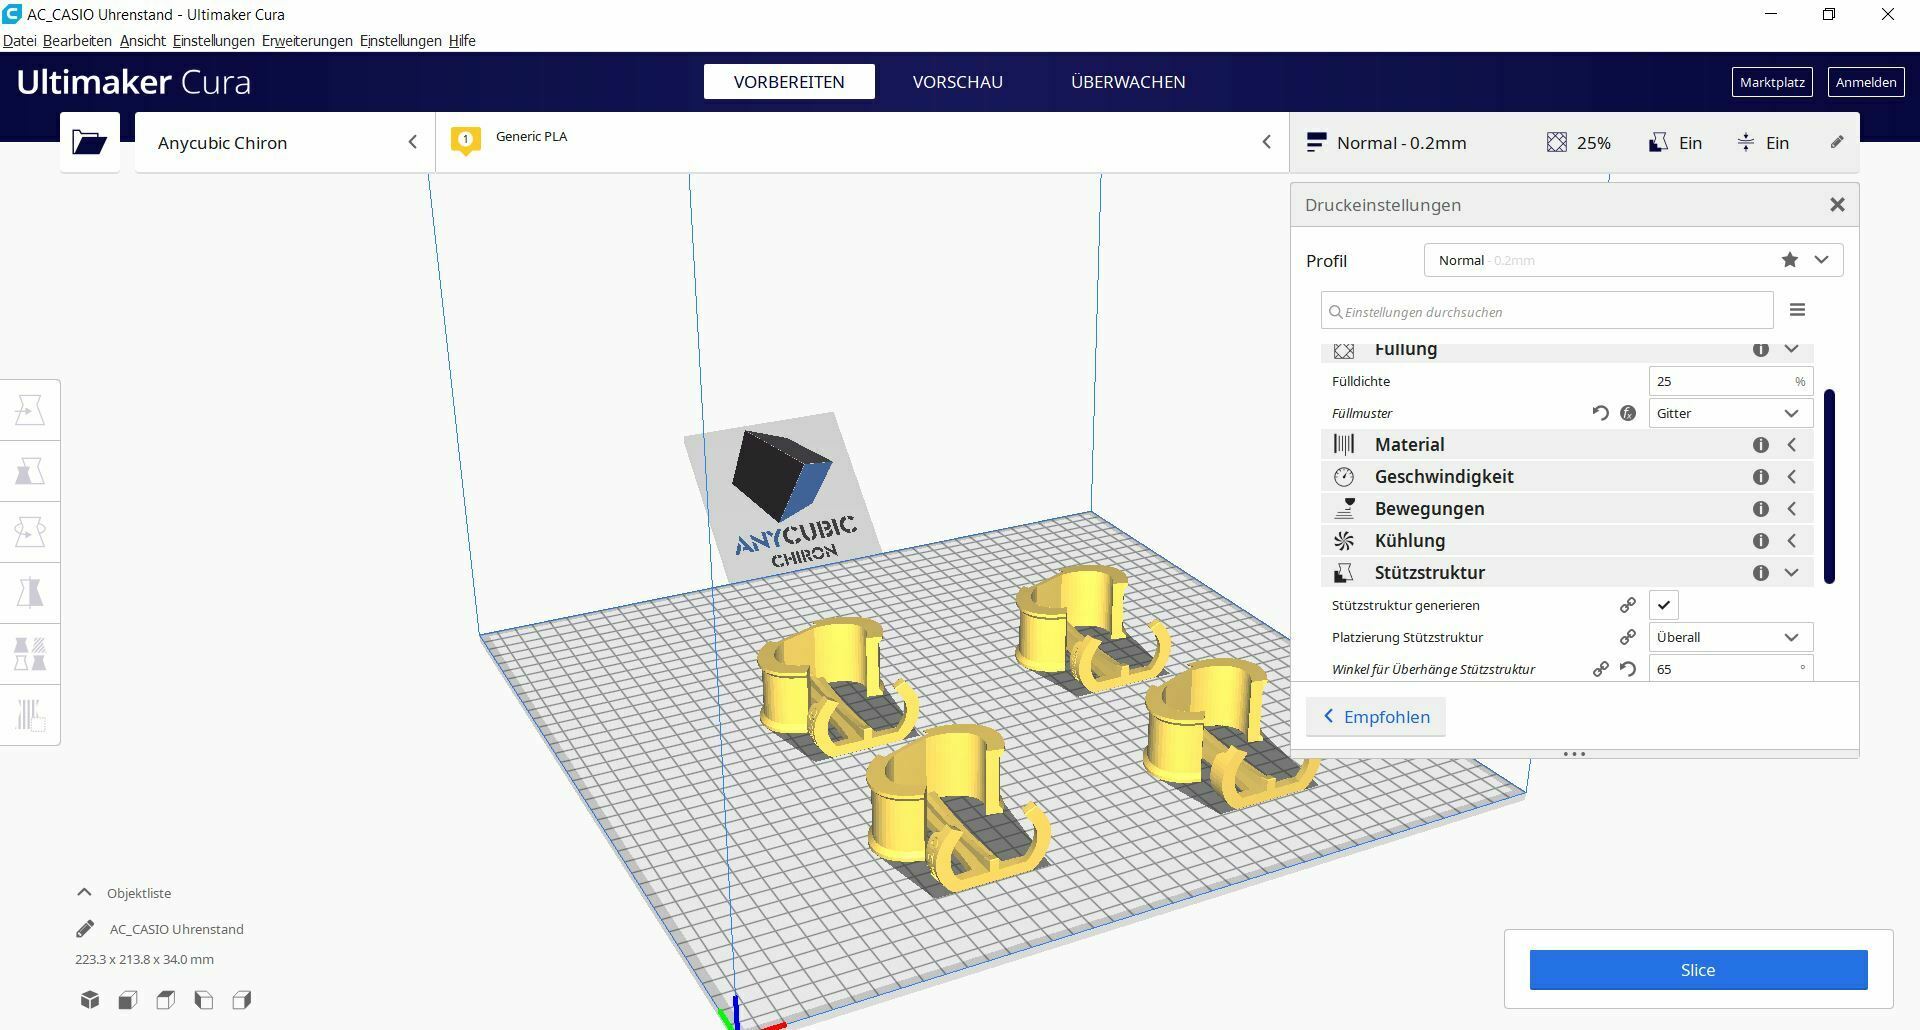The width and height of the screenshot is (1920, 1030).
Task: Open the Bearbeiten menu
Action: [77, 41]
